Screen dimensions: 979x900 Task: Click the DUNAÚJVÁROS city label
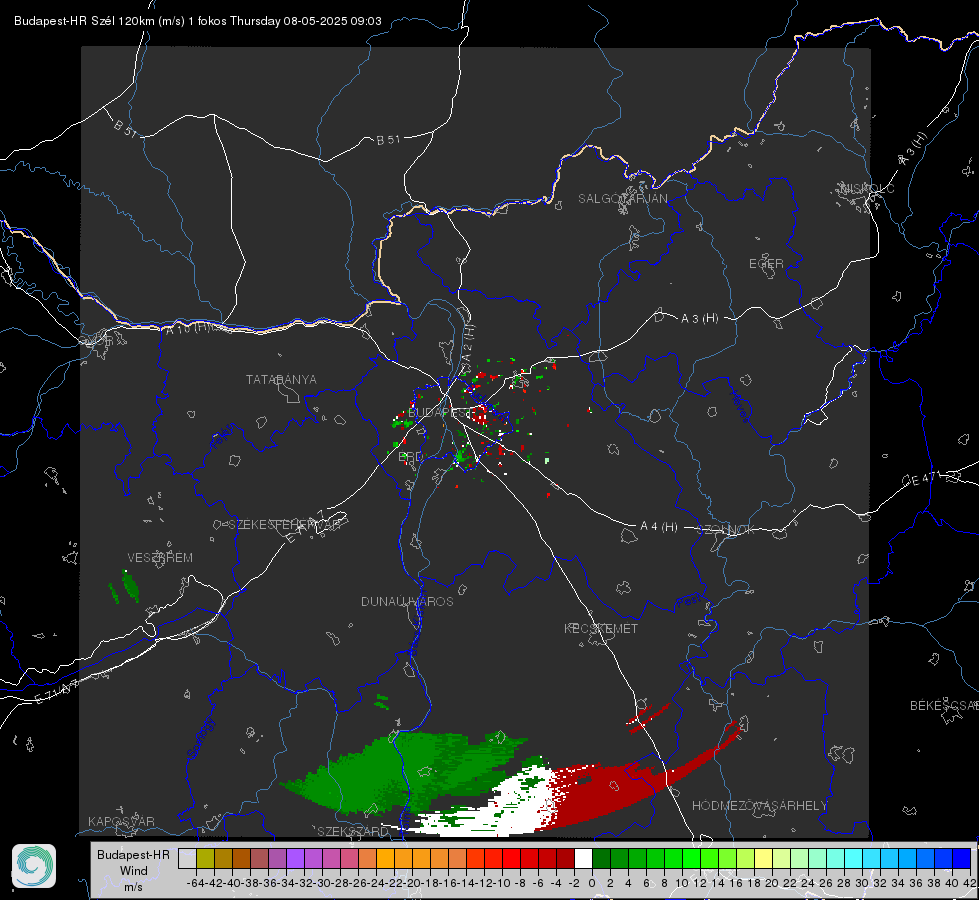click(x=407, y=601)
